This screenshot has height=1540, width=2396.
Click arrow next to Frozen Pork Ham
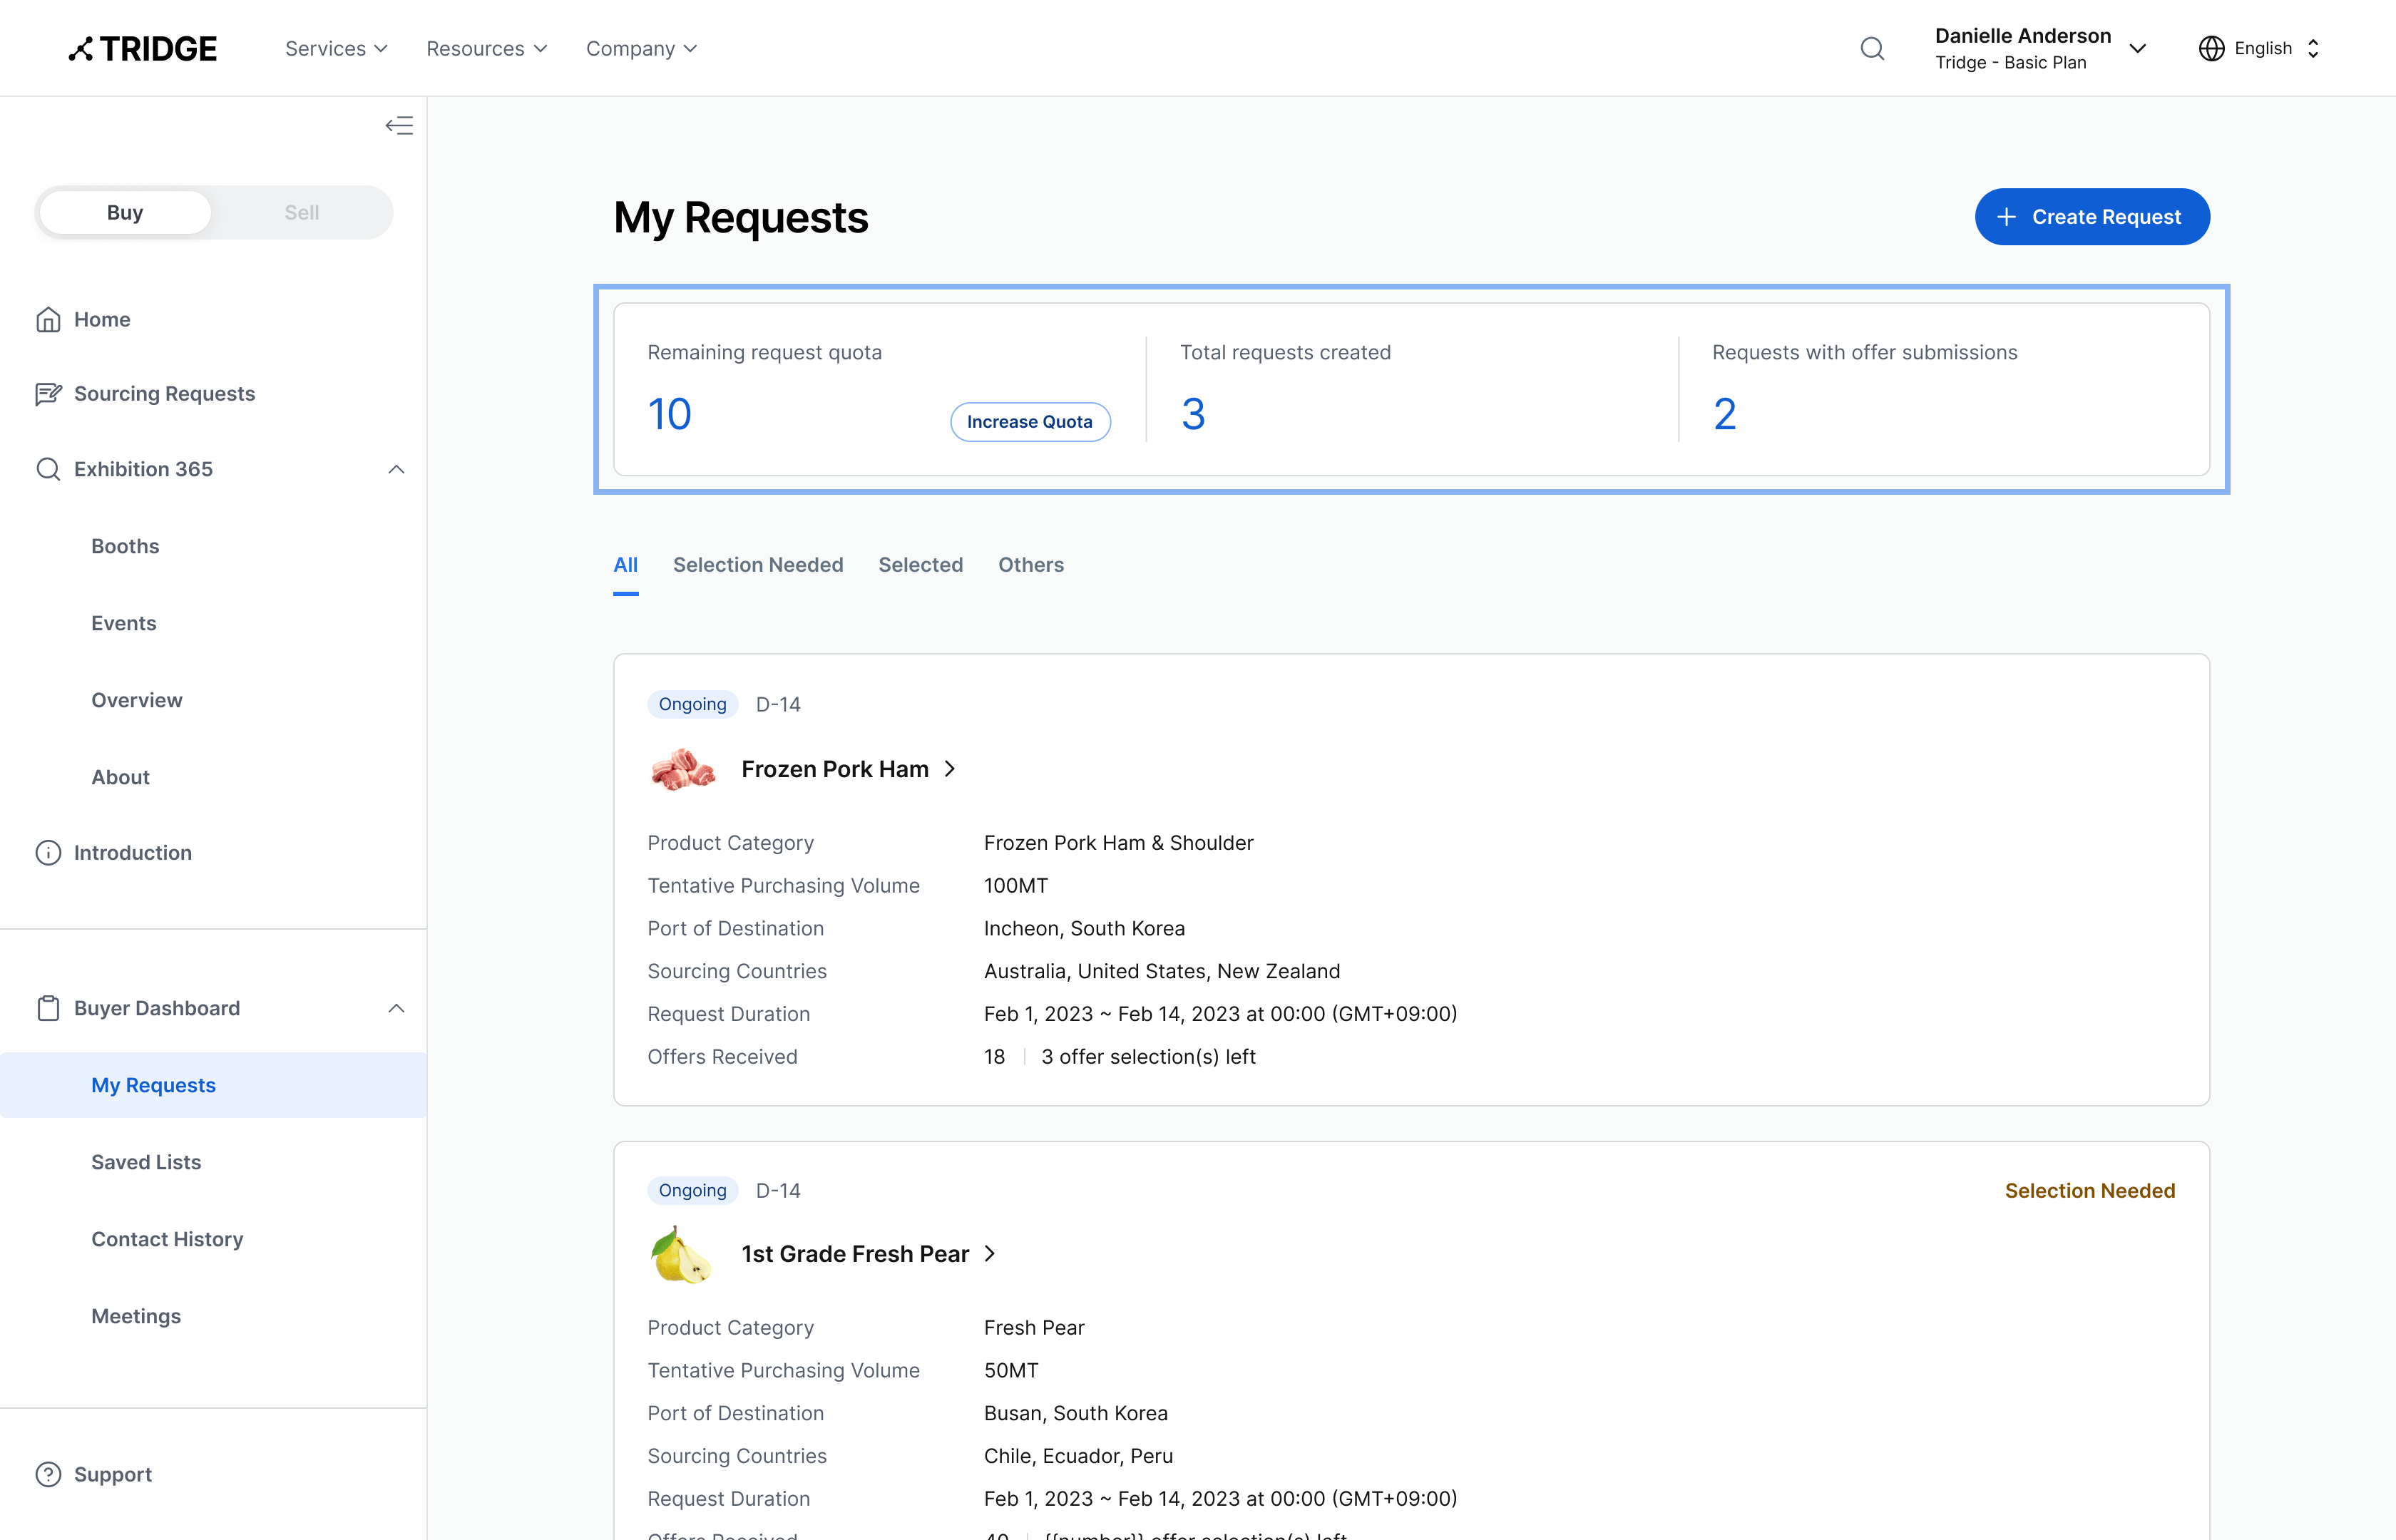(x=950, y=769)
